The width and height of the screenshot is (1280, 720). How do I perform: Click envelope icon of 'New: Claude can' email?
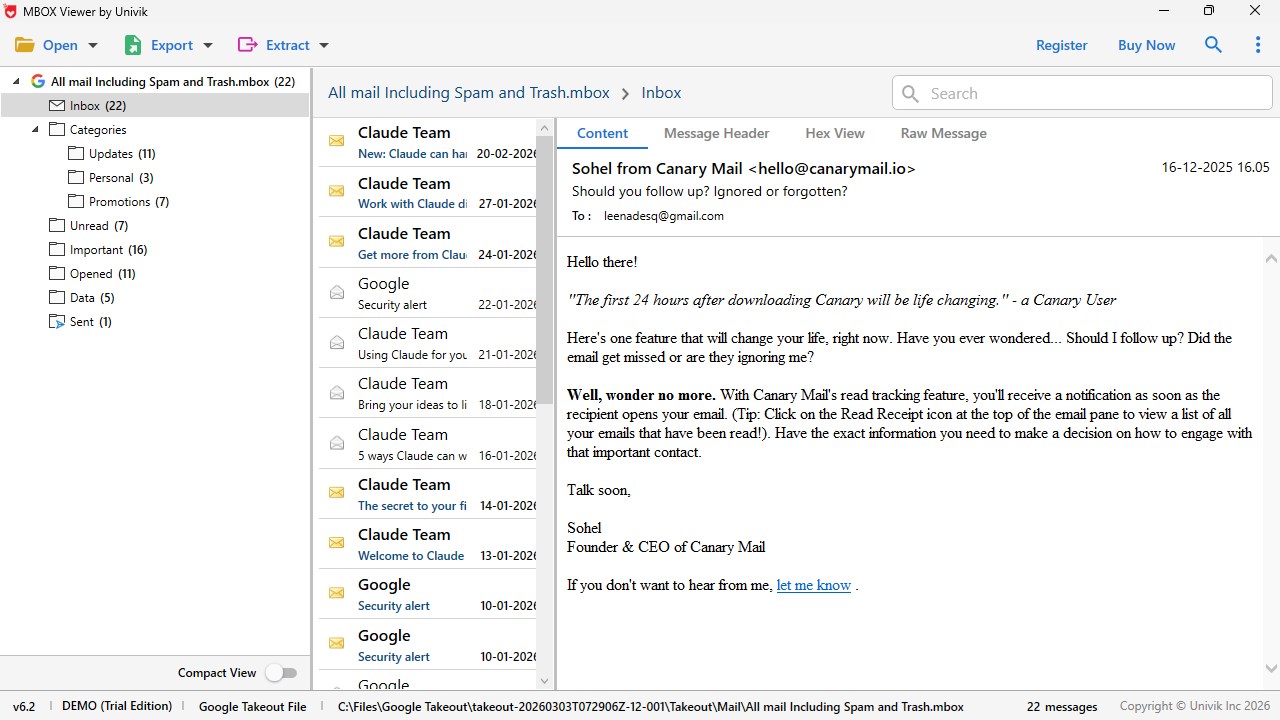pyautogui.click(x=337, y=141)
